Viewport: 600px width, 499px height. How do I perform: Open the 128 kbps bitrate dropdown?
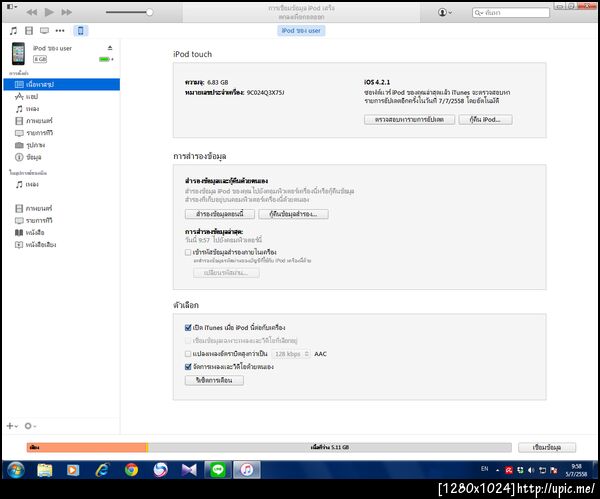(291, 354)
